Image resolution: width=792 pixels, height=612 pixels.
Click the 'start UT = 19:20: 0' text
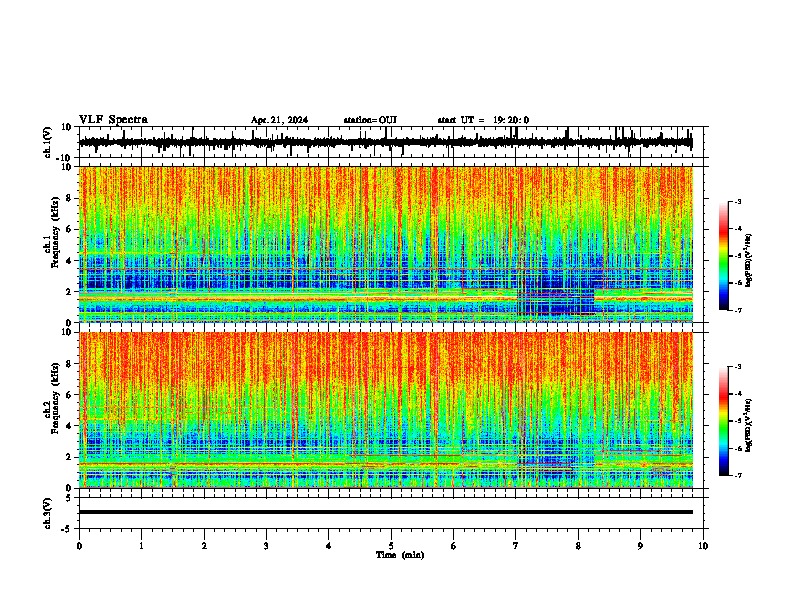click(483, 120)
